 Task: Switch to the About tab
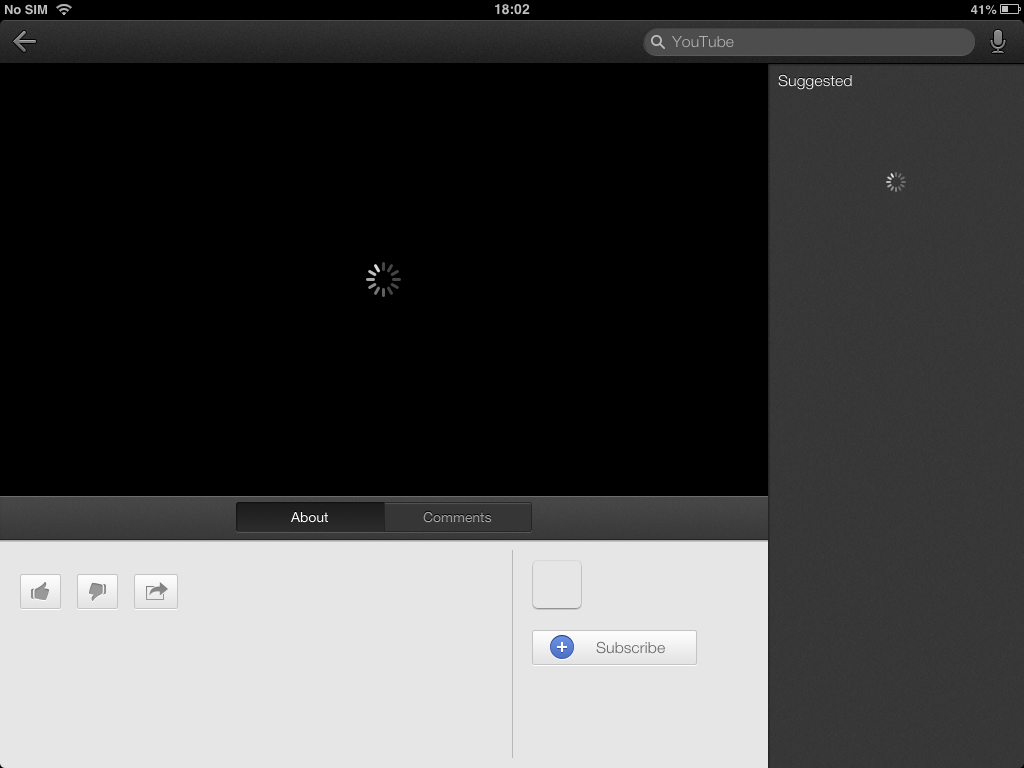pyautogui.click(x=310, y=517)
